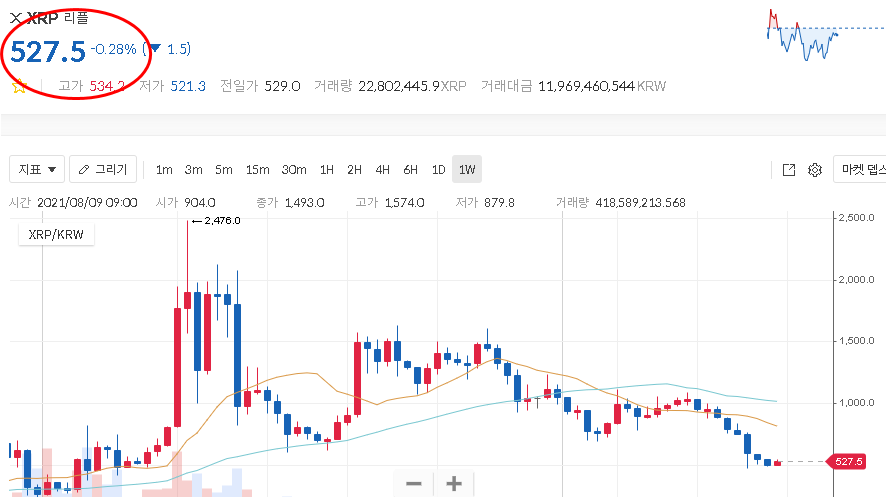Click the 2,500.0 price axis label
886x497 pixels.
click(x=856, y=217)
